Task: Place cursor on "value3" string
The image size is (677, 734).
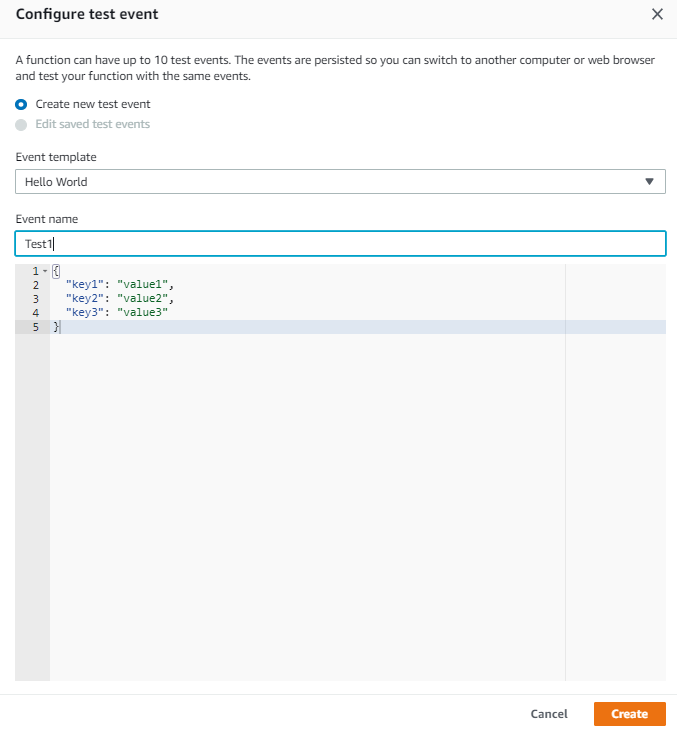Action: click(x=143, y=313)
